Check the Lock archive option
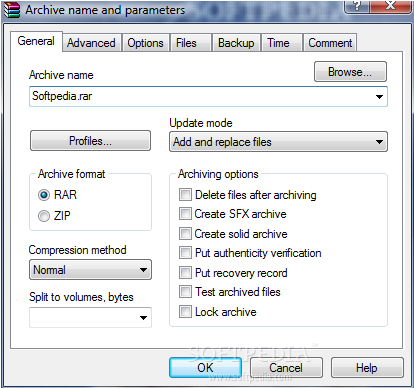The width and height of the screenshot is (414, 388). tap(185, 312)
